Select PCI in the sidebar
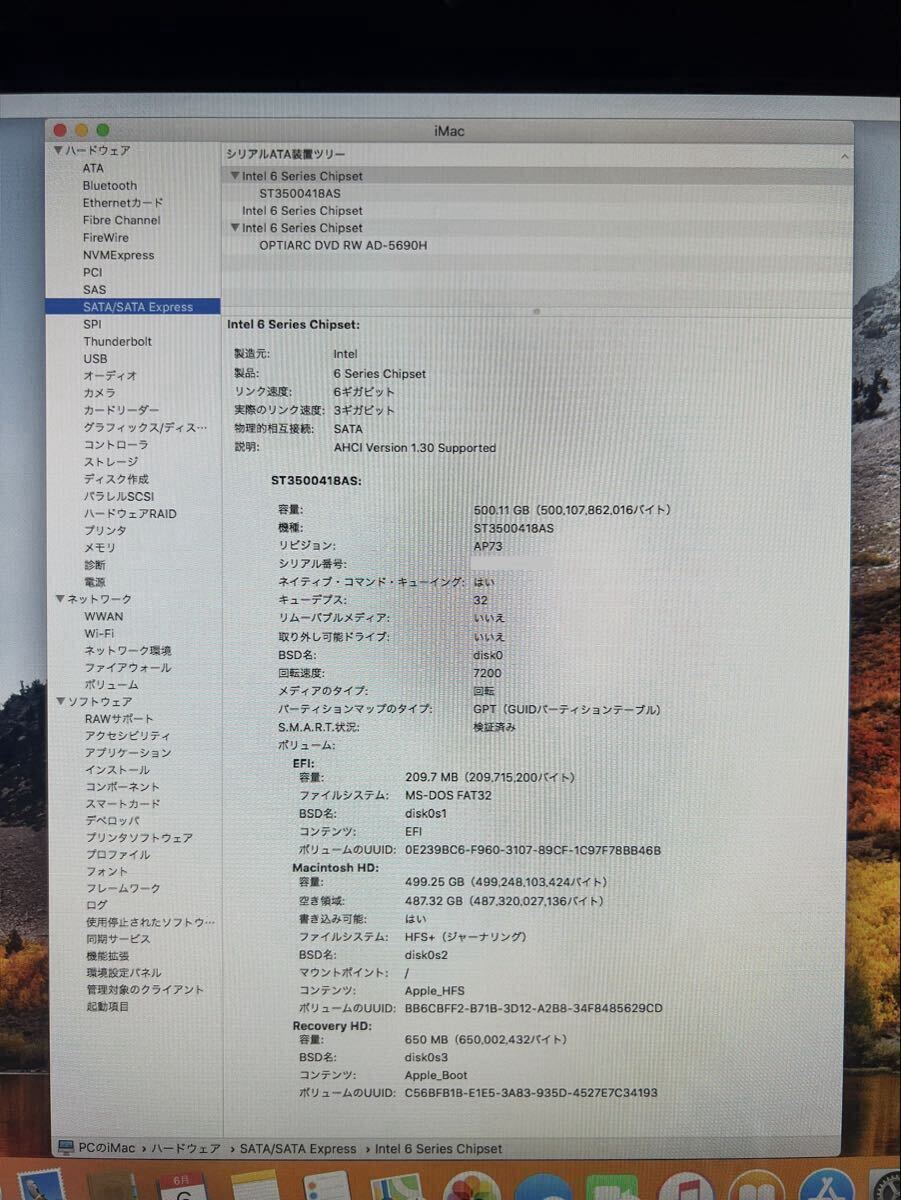 [93, 272]
